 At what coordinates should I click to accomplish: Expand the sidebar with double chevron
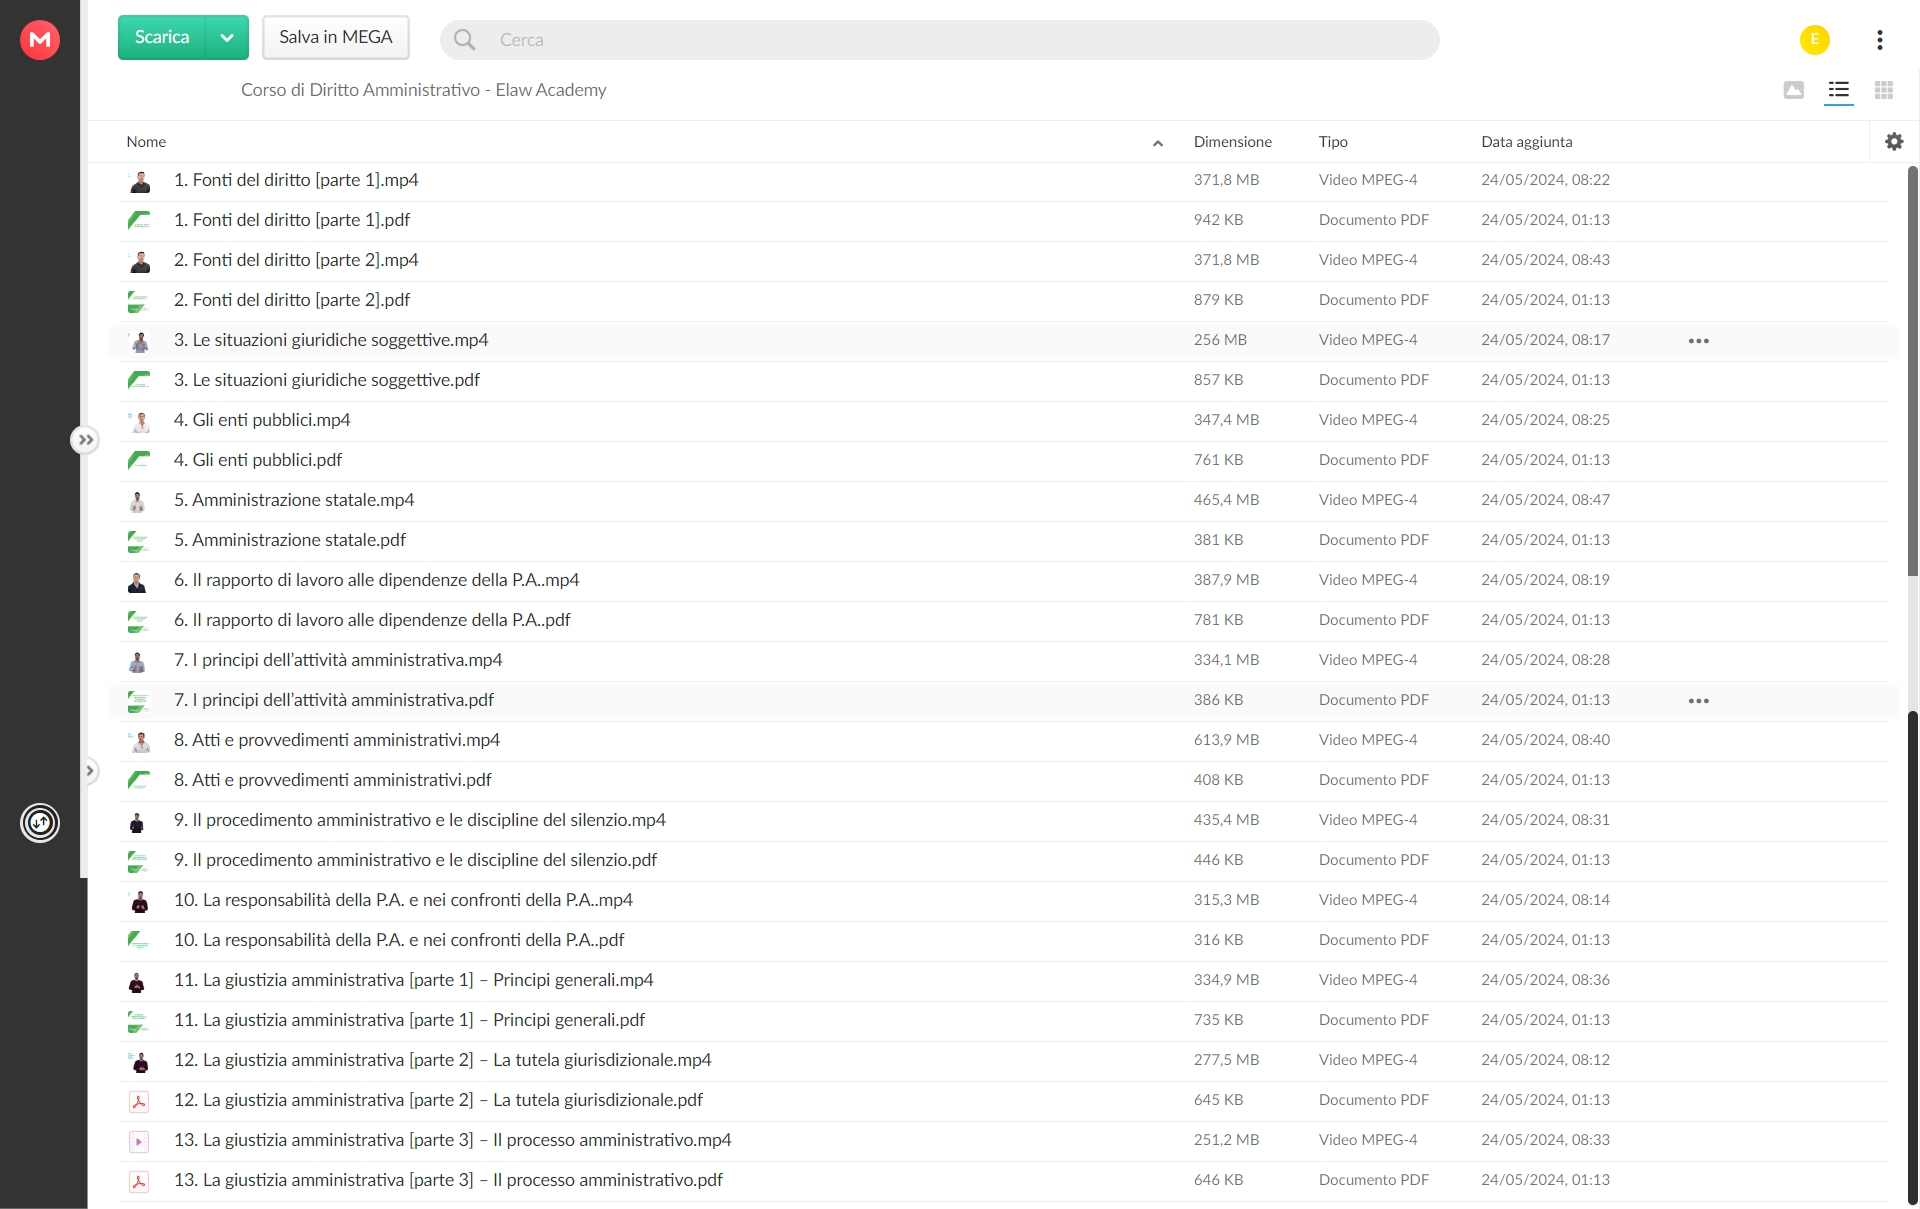pos(86,440)
